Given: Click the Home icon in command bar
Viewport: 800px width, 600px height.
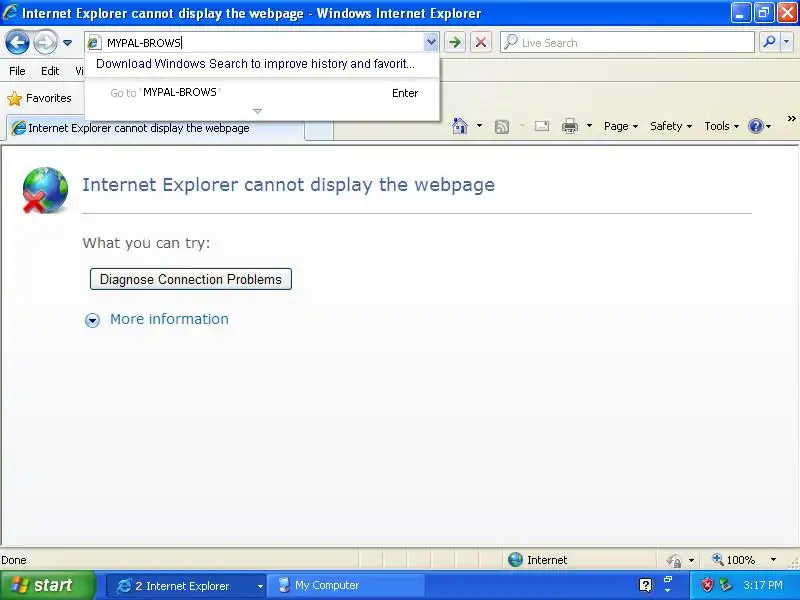Looking at the screenshot, I should click(x=460, y=126).
